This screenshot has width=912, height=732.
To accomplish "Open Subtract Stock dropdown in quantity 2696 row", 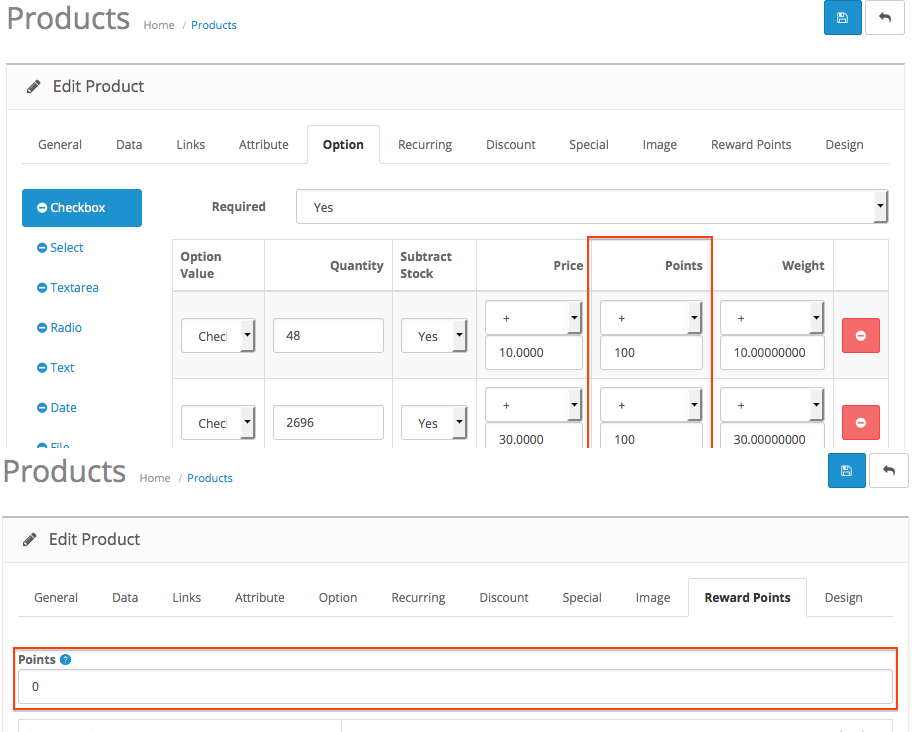I will [x=434, y=423].
